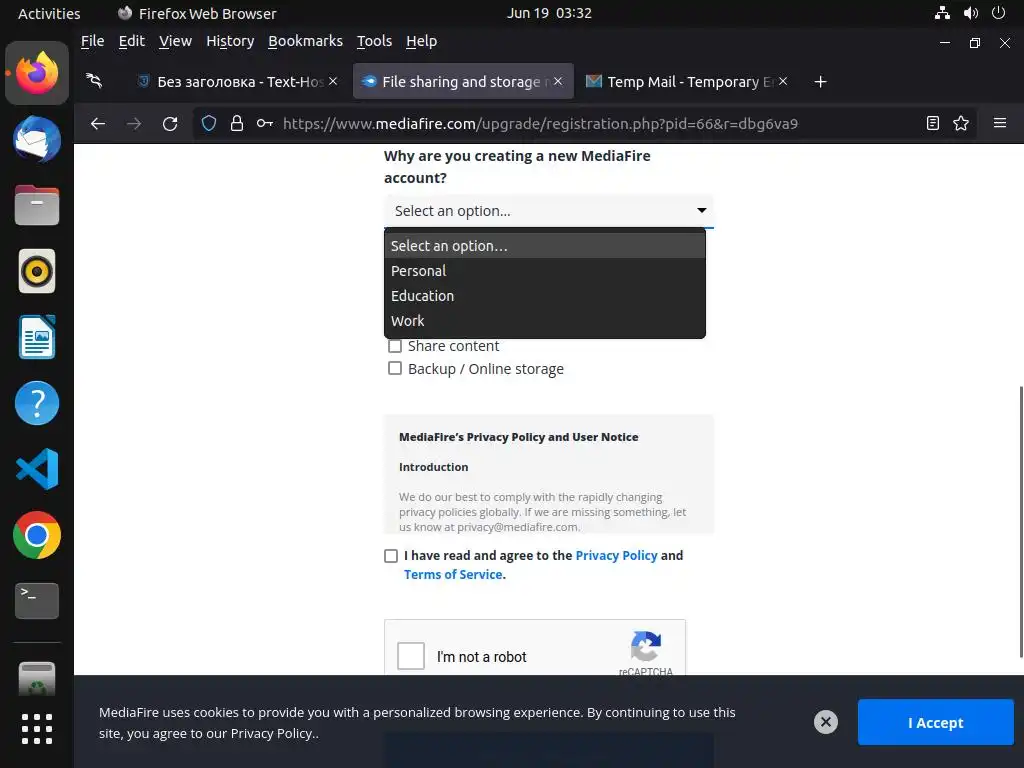The height and width of the screenshot is (768, 1024).
Task: Open the Terms of Service link
Action: [x=453, y=574]
